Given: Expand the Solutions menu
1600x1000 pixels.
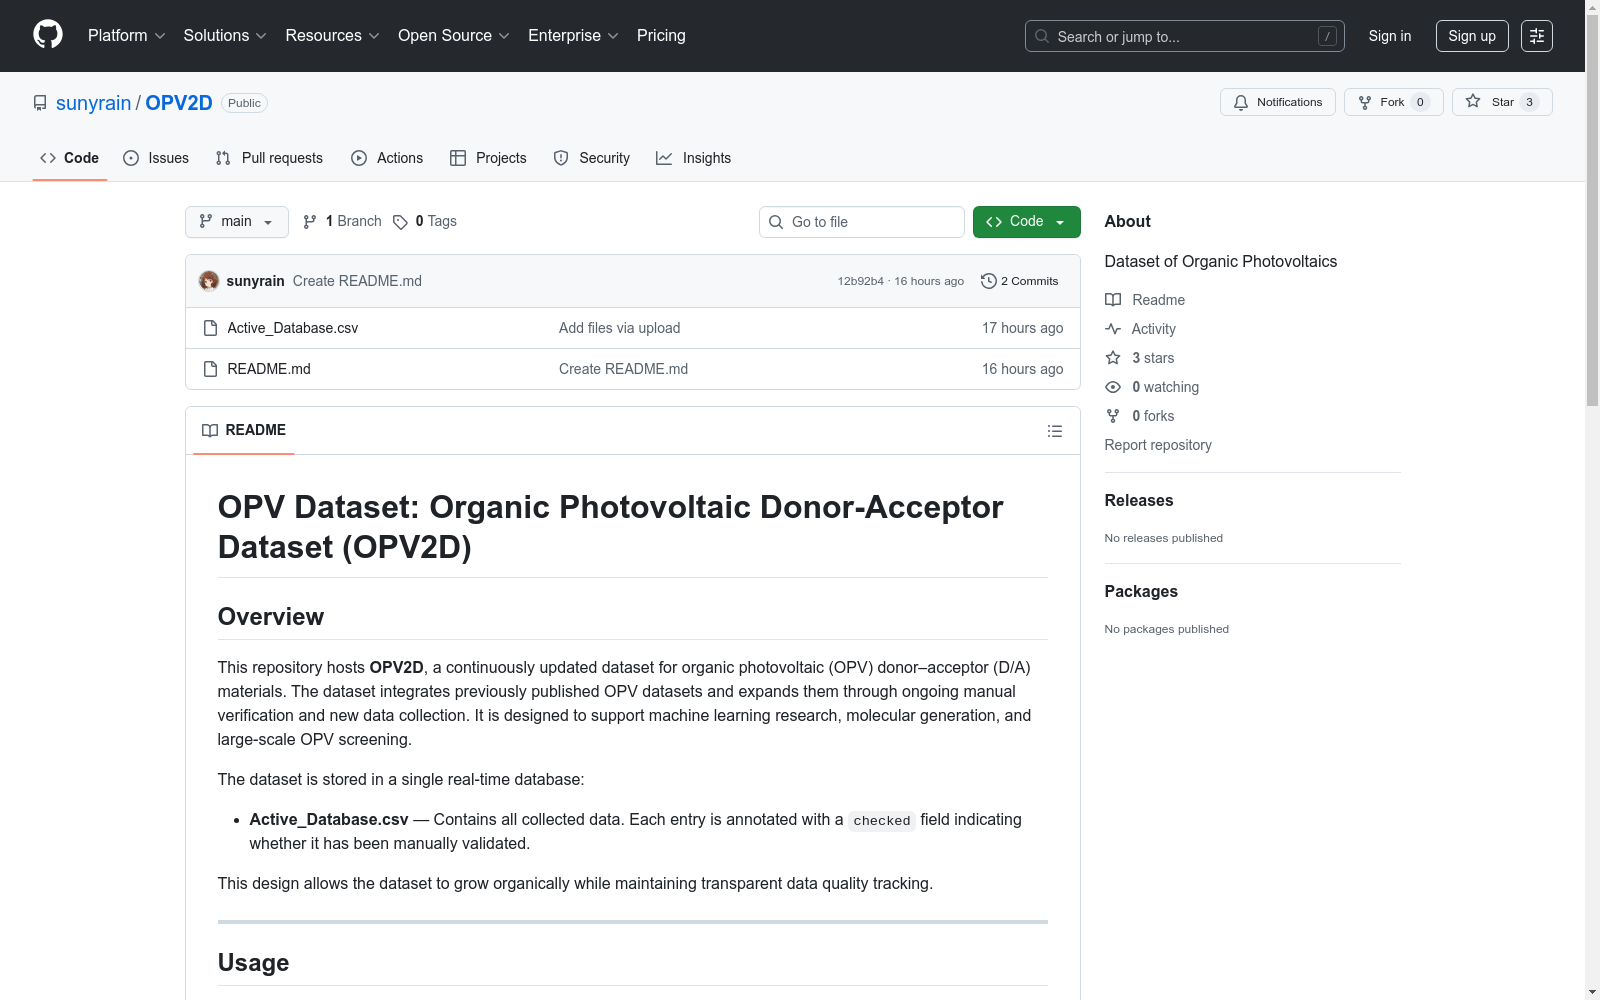Looking at the screenshot, I should pos(225,36).
